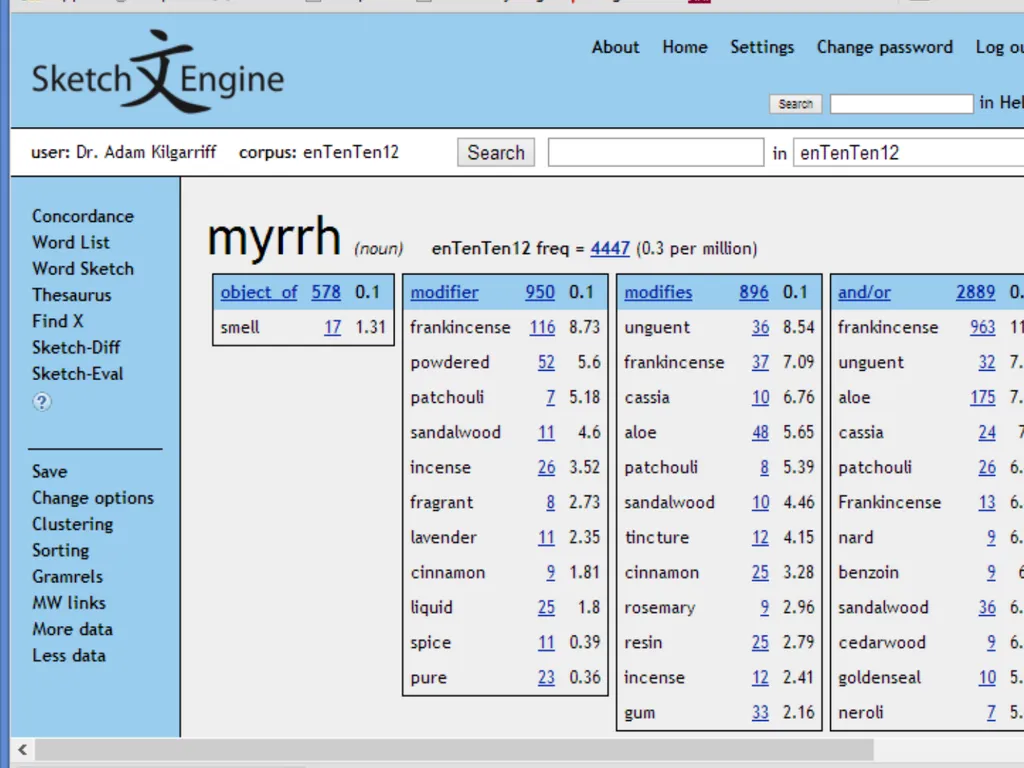Open and/or count 2889
Image resolution: width=1024 pixels, height=768 pixels.
[x=976, y=293]
